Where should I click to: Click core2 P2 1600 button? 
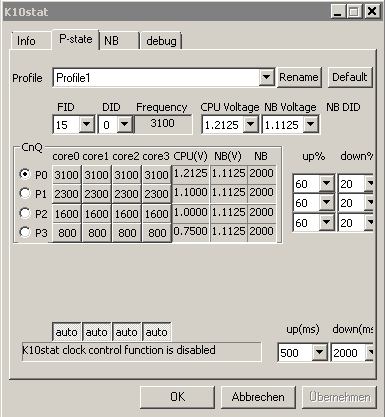click(127, 214)
